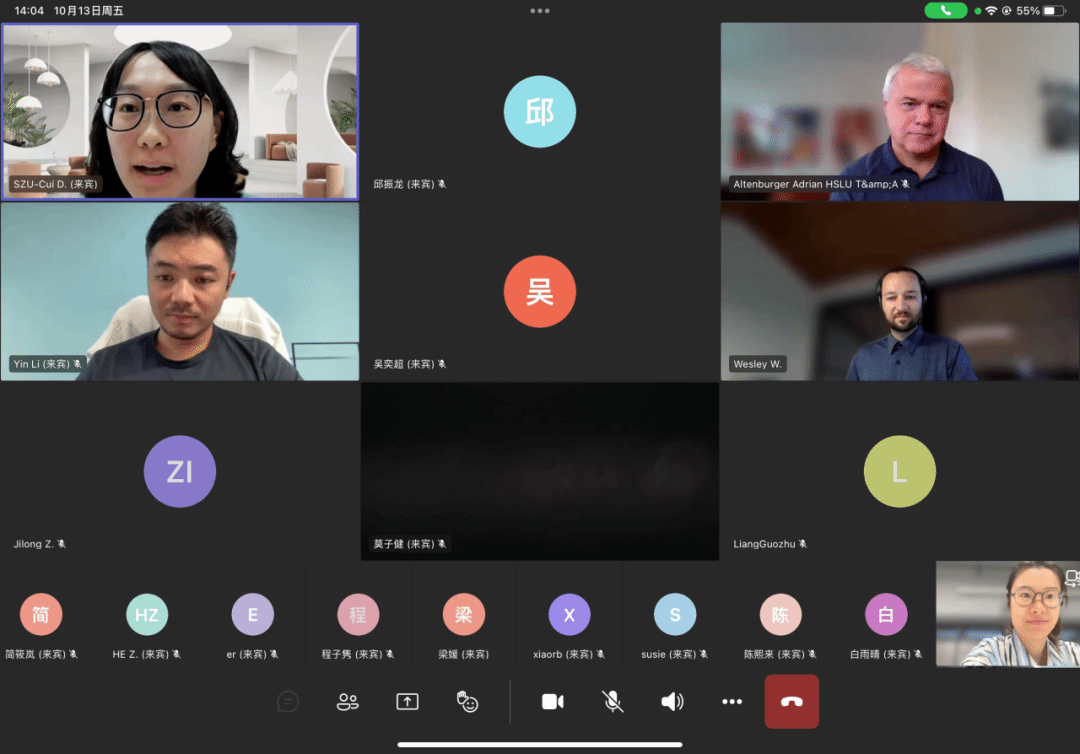Tap the Yin Li video tile
The width and height of the screenshot is (1080, 754).
tap(180, 291)
